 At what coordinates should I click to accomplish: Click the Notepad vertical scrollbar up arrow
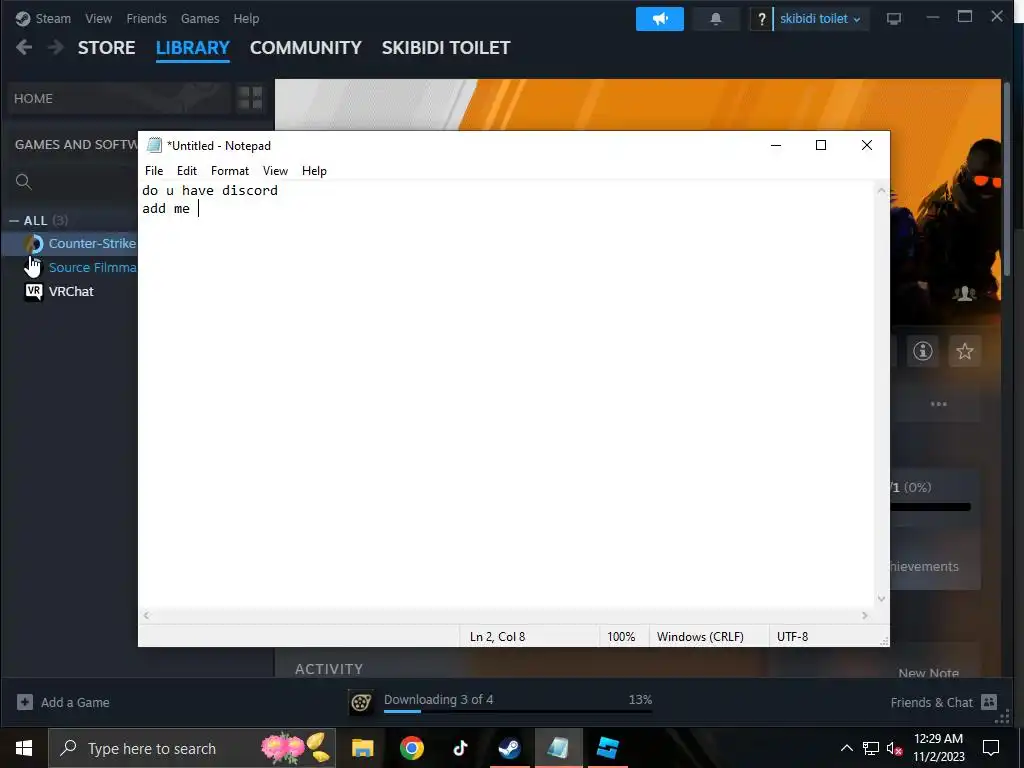tap(882, 191)
